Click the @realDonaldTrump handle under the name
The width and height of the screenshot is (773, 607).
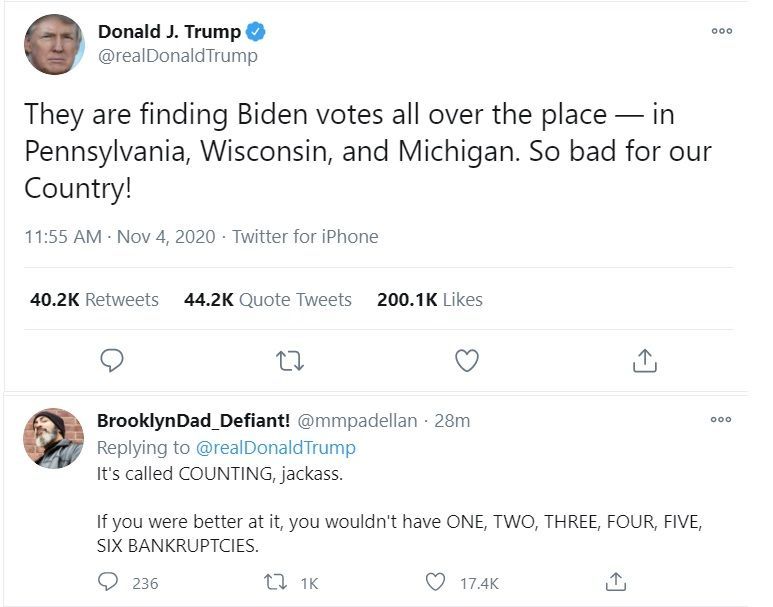pos(177,56)
